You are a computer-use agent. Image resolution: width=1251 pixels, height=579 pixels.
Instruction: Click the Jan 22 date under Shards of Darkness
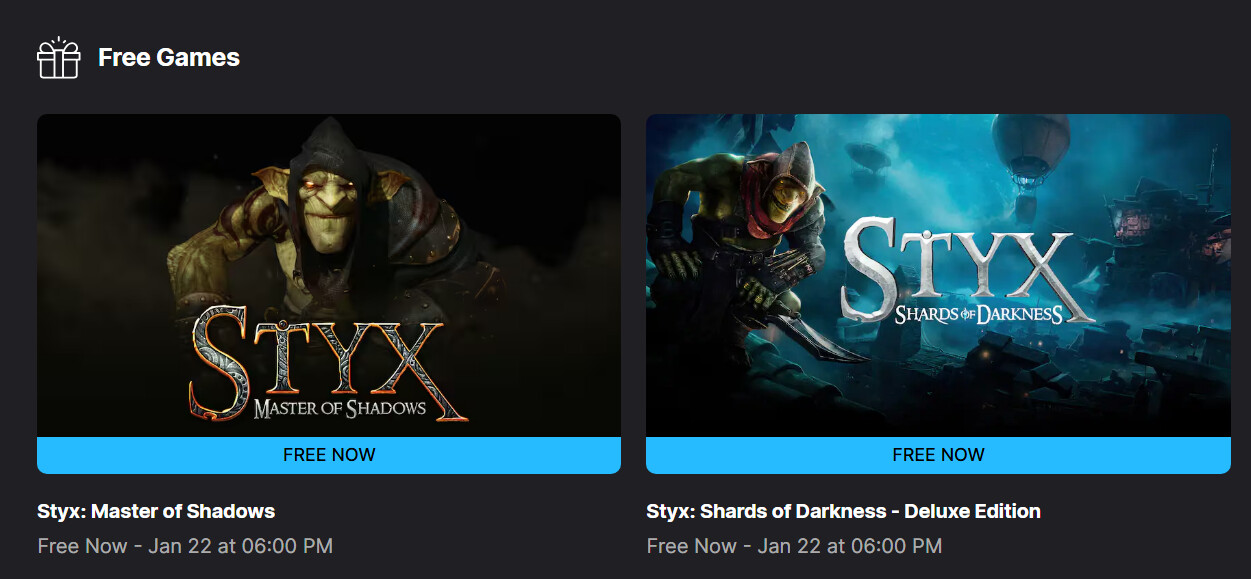[850, 546]
